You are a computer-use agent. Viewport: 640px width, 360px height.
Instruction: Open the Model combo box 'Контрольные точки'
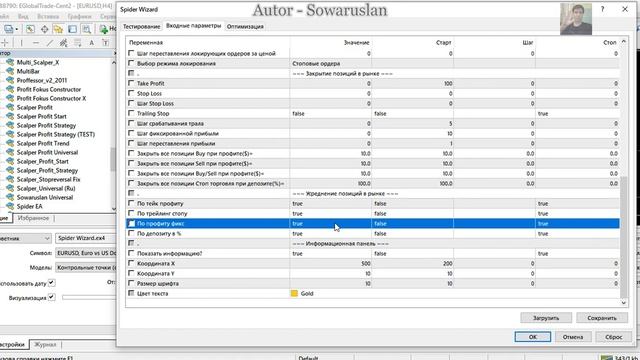click(x=86, y=268)
